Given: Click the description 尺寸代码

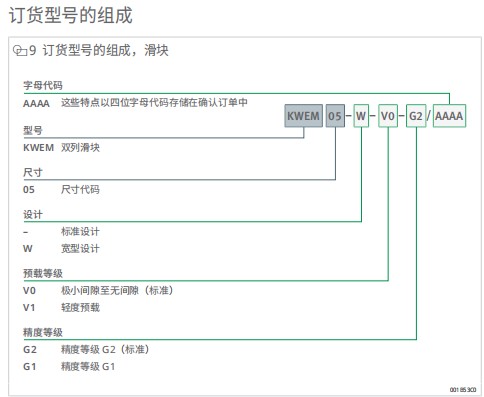Looking at the screenshot, I should [80, 189].
